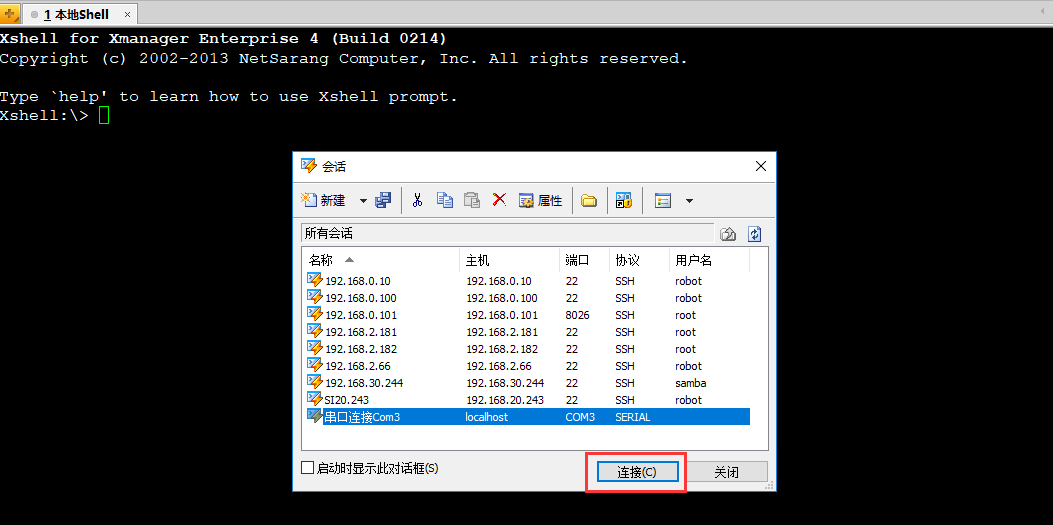Click SSH protocol in 192.168.2.66 row
1053x525 pixels.
[x=625, y=367]
